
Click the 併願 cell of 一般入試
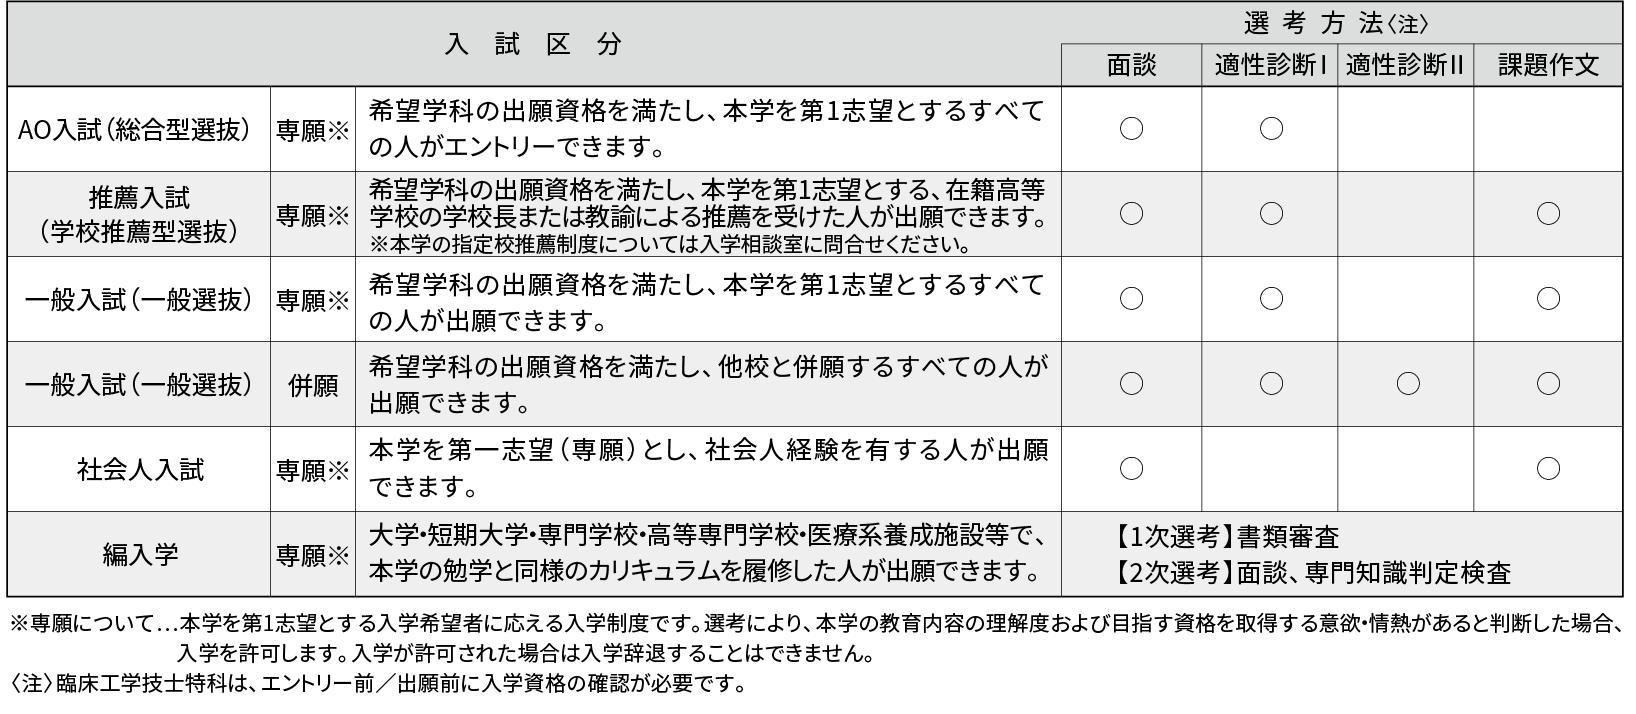313,385
